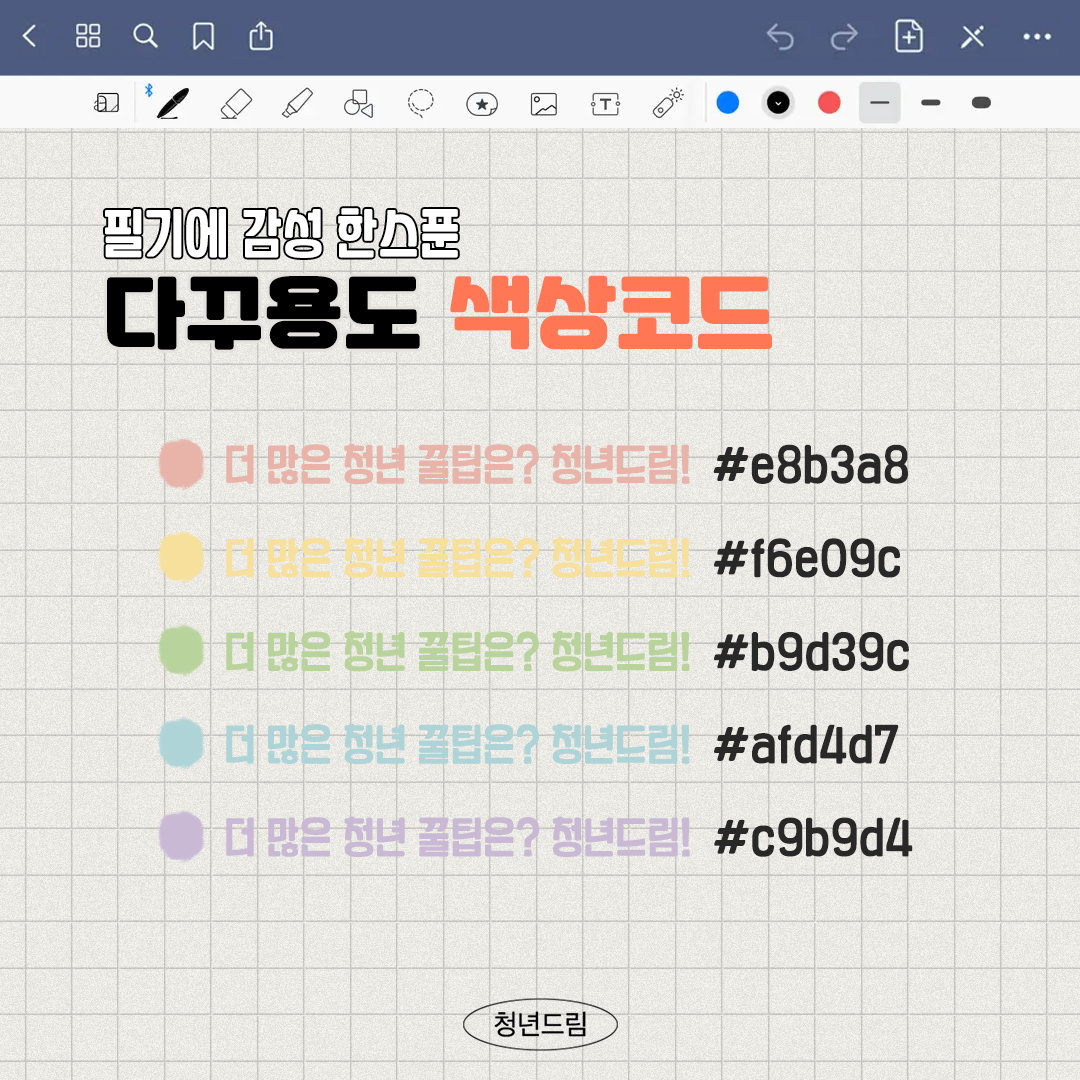Switch to the thickest stroke width
Image resolution: width=1080 pixels, height=1080 pixels.
tap(981, 102)
